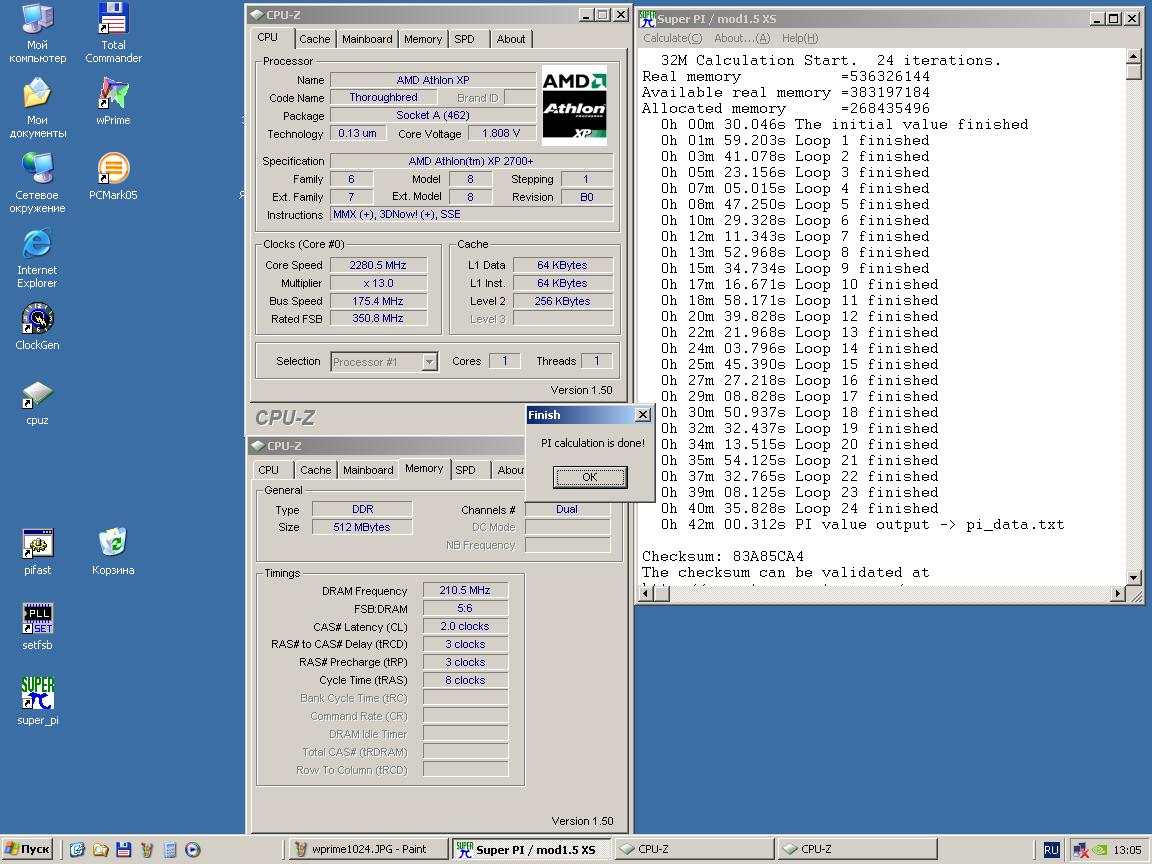Click the Super PI vertical scrollbar down arrow

[1134, 577]
